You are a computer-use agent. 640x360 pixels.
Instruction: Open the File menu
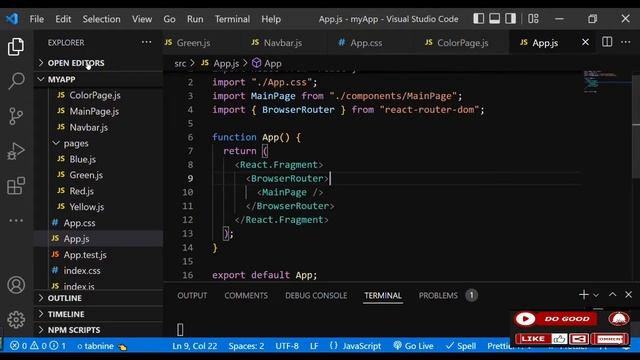click(36, 19)
